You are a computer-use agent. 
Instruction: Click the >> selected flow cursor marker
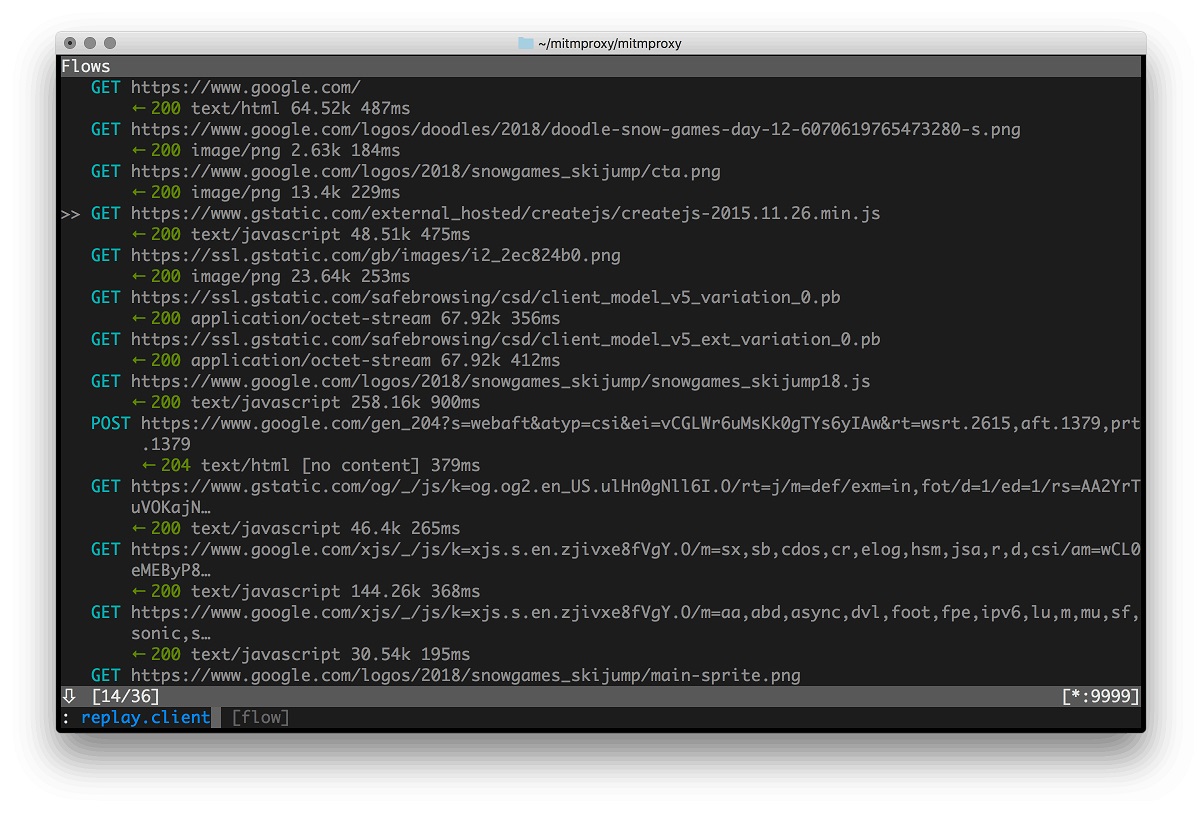point(71,214)
